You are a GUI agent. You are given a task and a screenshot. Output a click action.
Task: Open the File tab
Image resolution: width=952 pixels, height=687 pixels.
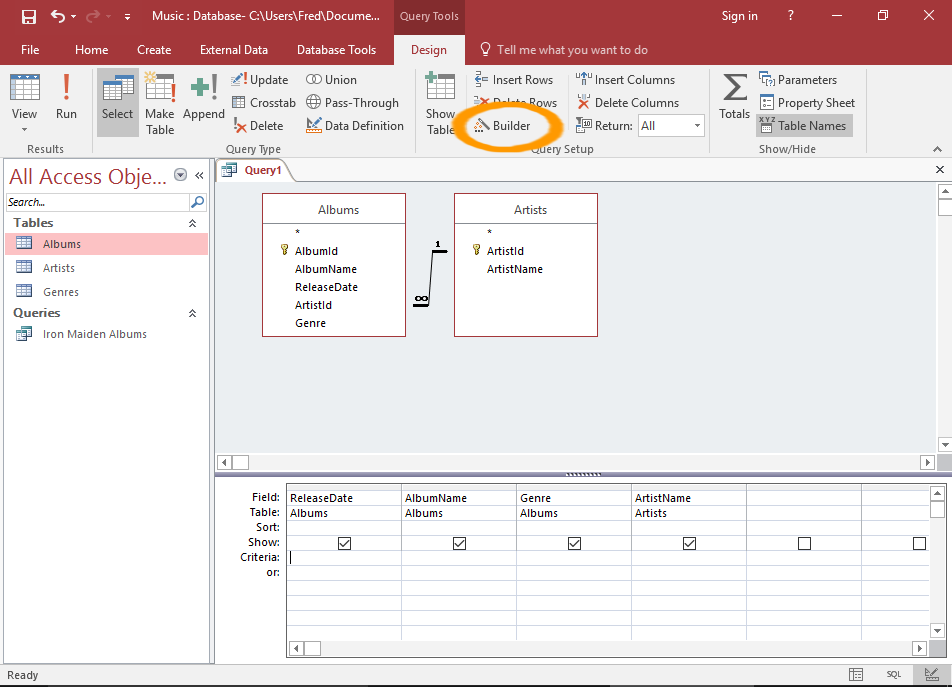(30, 50)
